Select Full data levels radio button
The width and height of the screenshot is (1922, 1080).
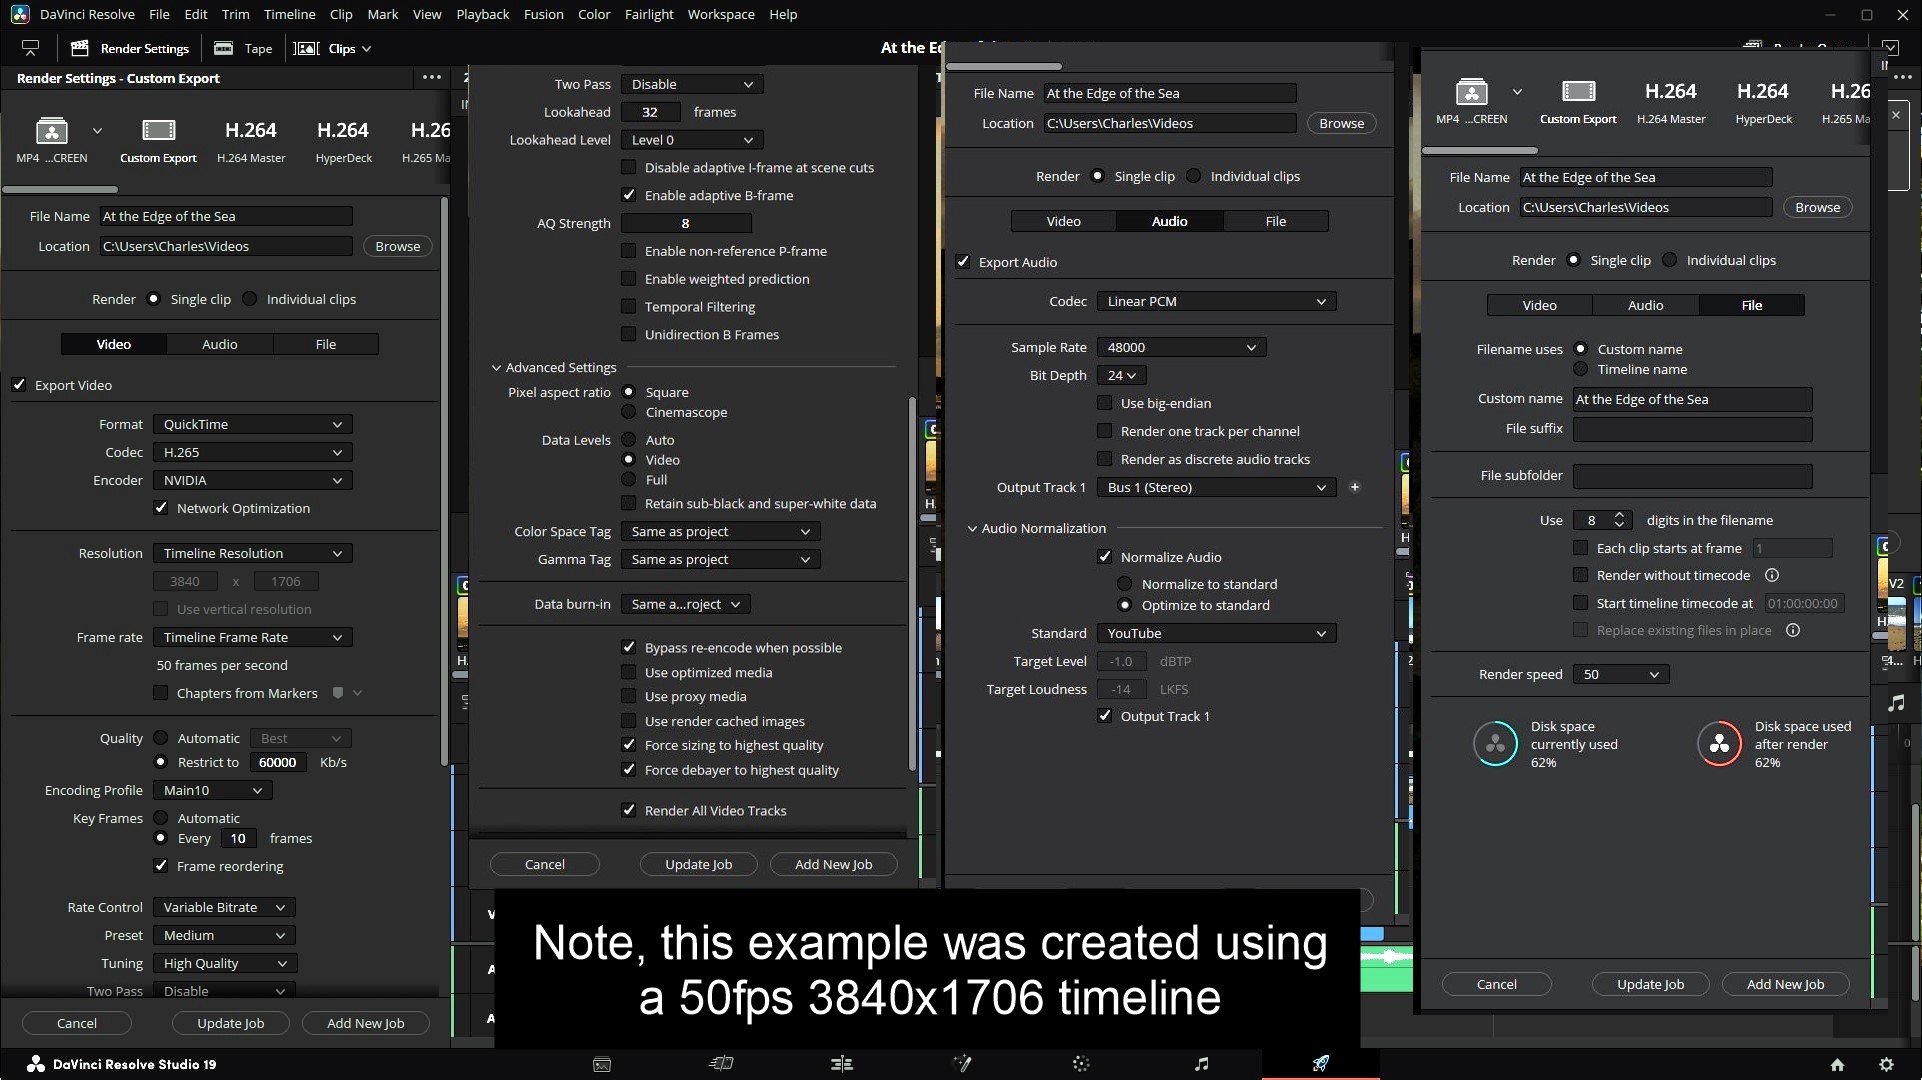coord(629,480)
